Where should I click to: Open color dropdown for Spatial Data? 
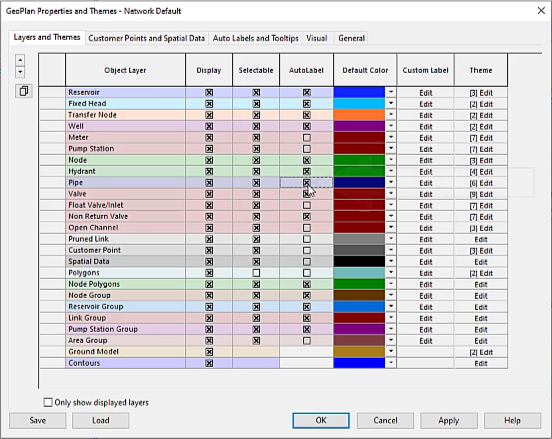pyautogui.click(x=391, y=262)
